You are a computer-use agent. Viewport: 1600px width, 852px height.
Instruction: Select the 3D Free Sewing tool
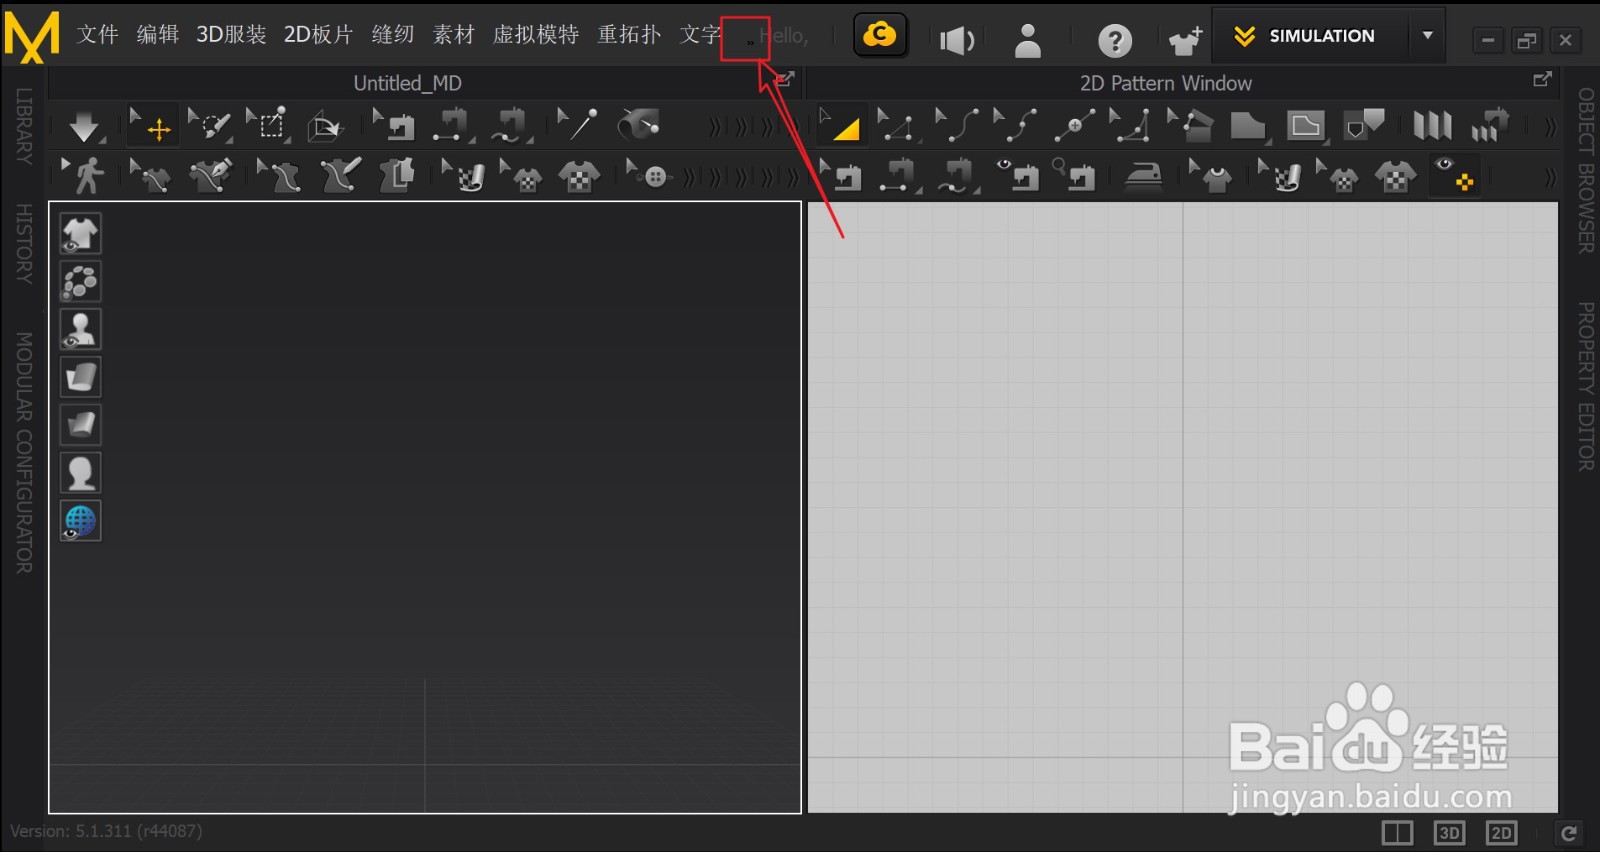[511, 126]
